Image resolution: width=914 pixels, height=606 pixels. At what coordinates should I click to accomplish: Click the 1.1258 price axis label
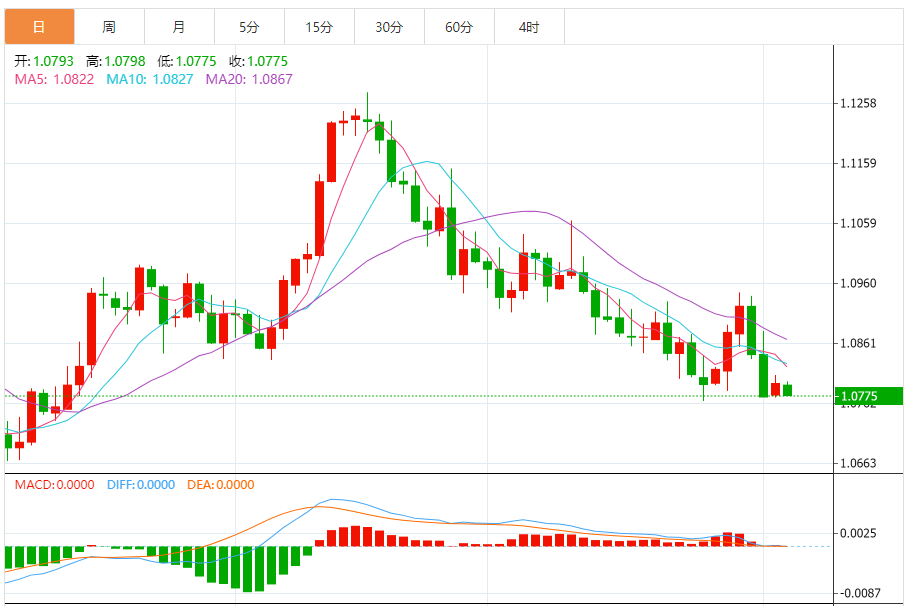tap(858, 104)
